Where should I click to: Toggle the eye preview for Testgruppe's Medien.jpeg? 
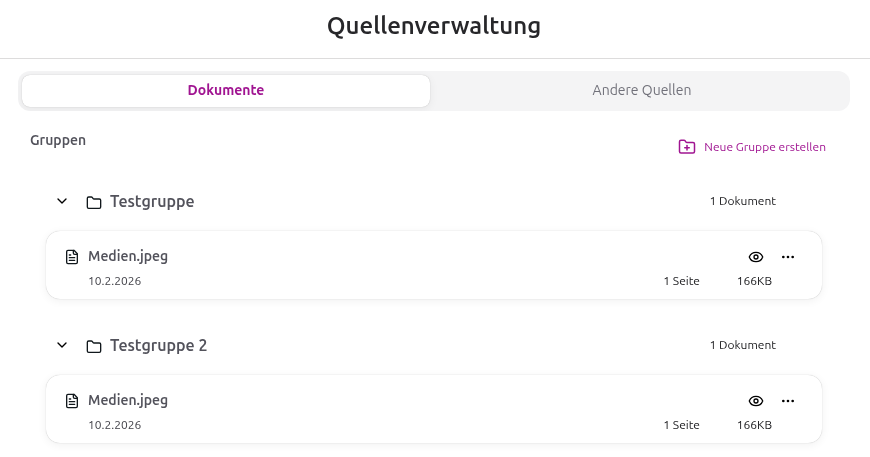pos(756,257)
